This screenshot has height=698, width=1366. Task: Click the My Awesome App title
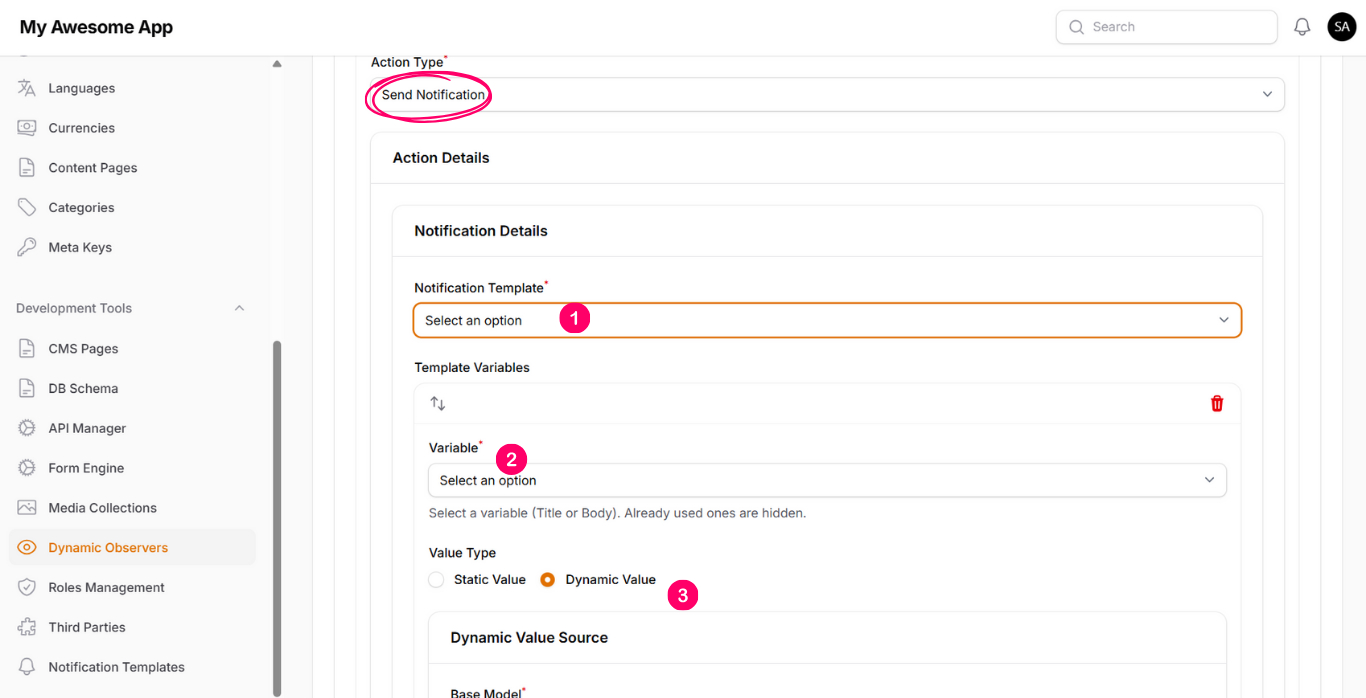[x=96, y=27]
